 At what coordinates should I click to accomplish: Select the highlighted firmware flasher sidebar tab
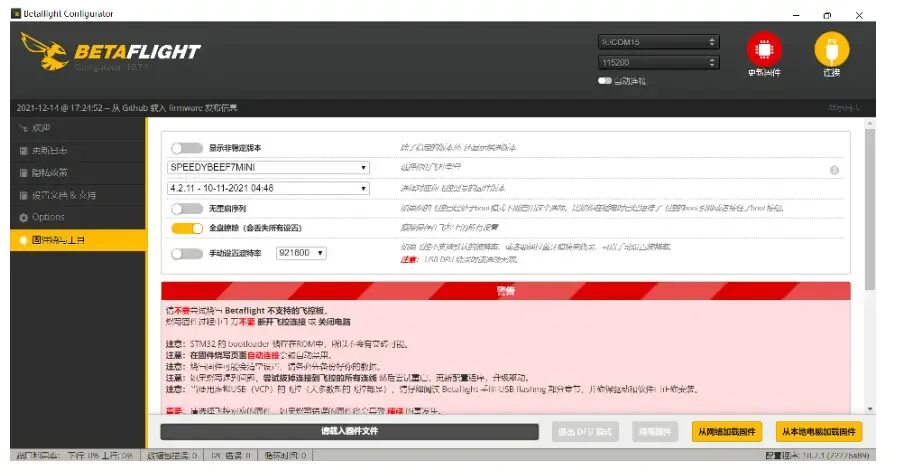tap(78, 240)
